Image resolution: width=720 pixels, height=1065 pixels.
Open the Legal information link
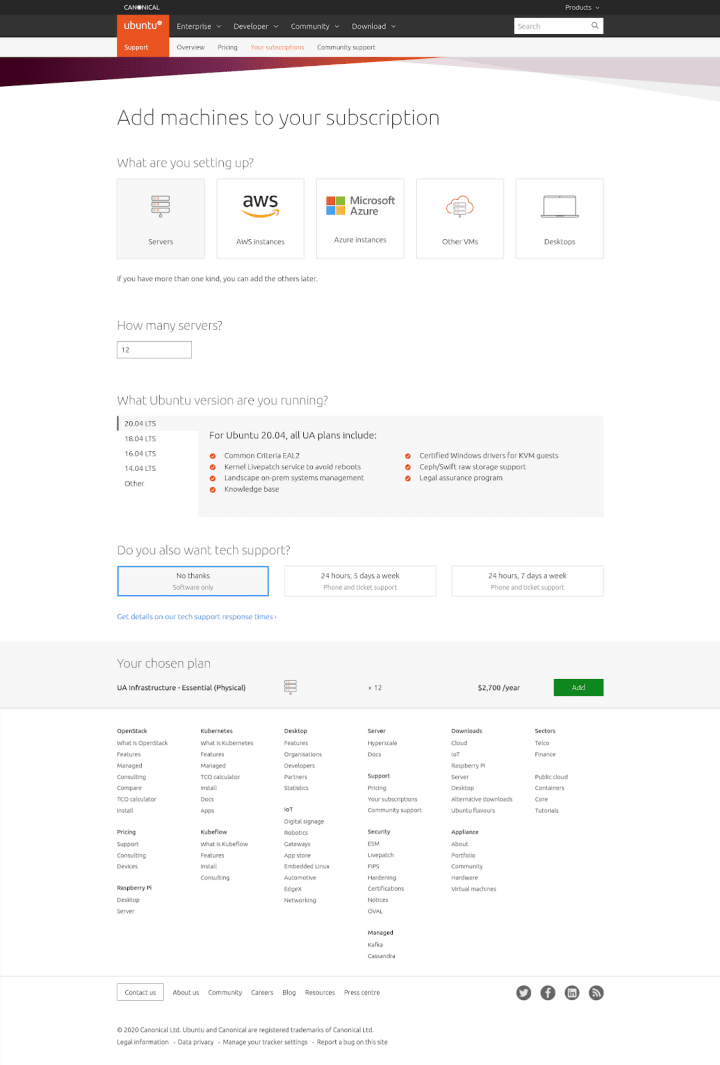143,1042
